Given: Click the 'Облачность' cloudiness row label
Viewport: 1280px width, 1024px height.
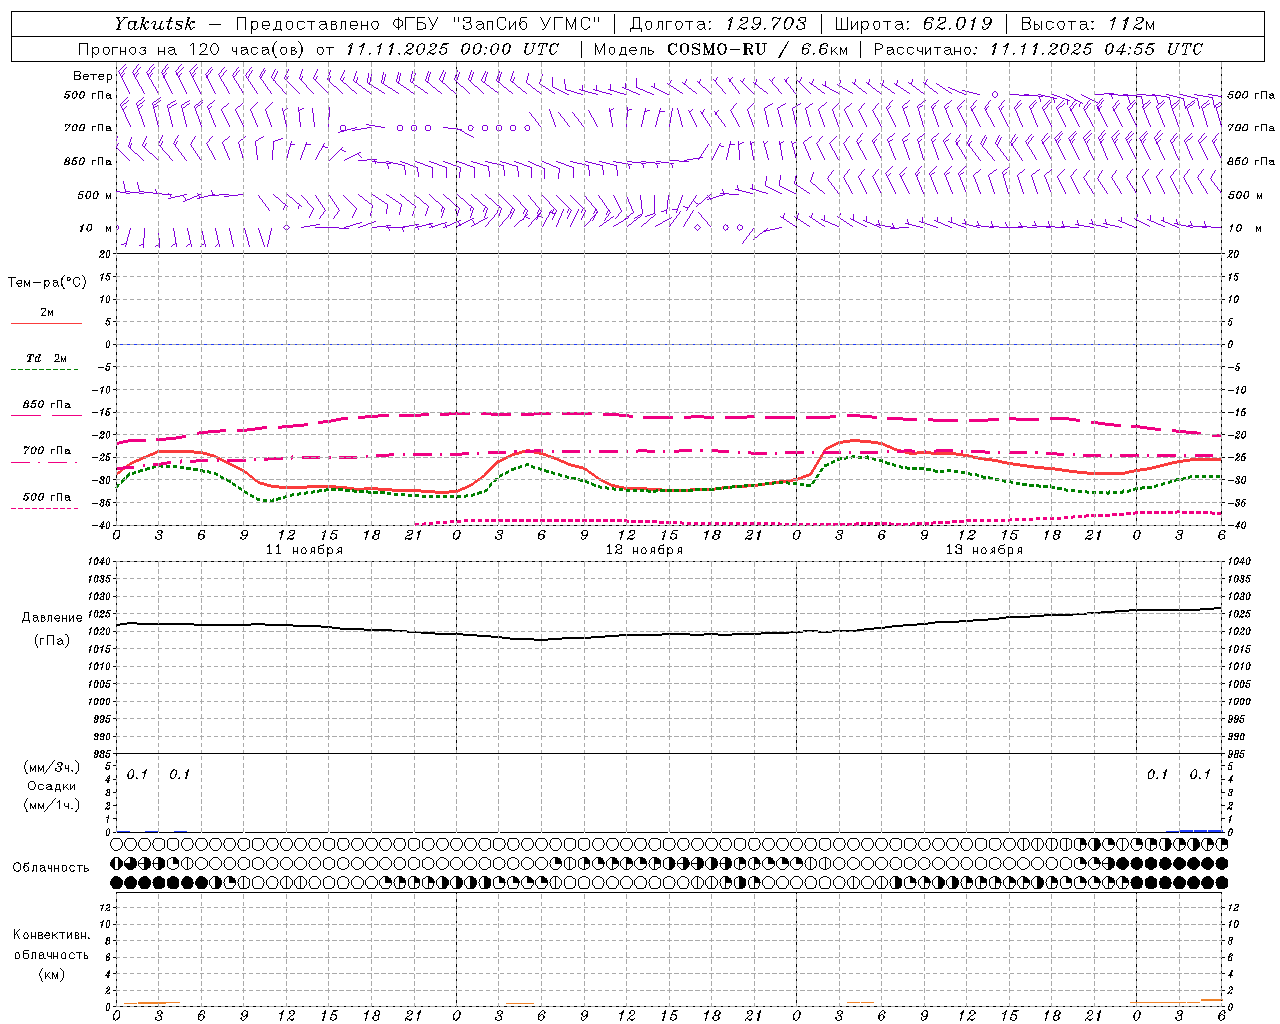Looking at the screenshot, I should (x=51, y=867).
